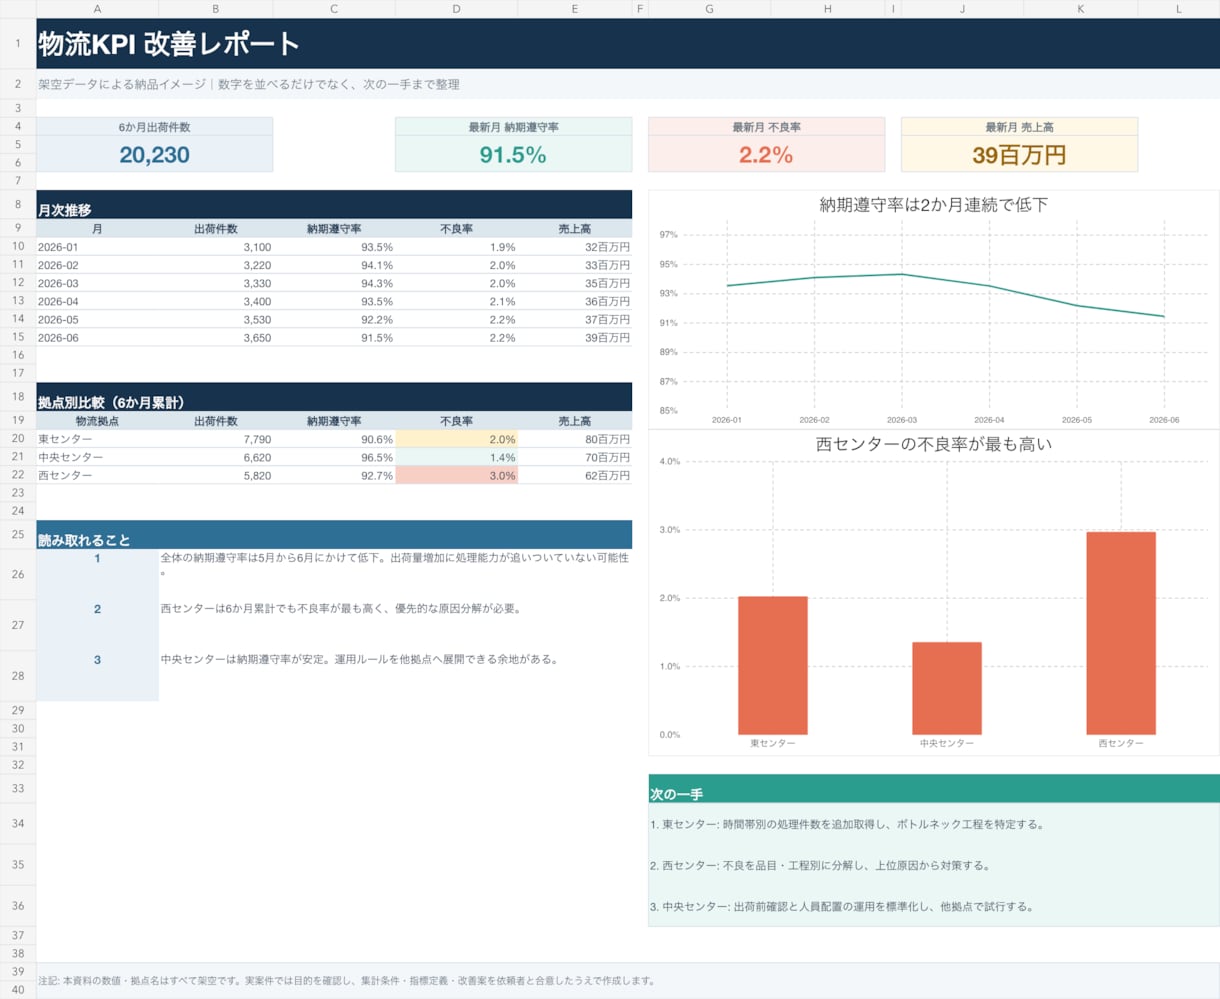Click action item '1. 東センター: 時間帯別の処理件数'
This screenshot has height=999, width=1220.
(x=934, y=824)
